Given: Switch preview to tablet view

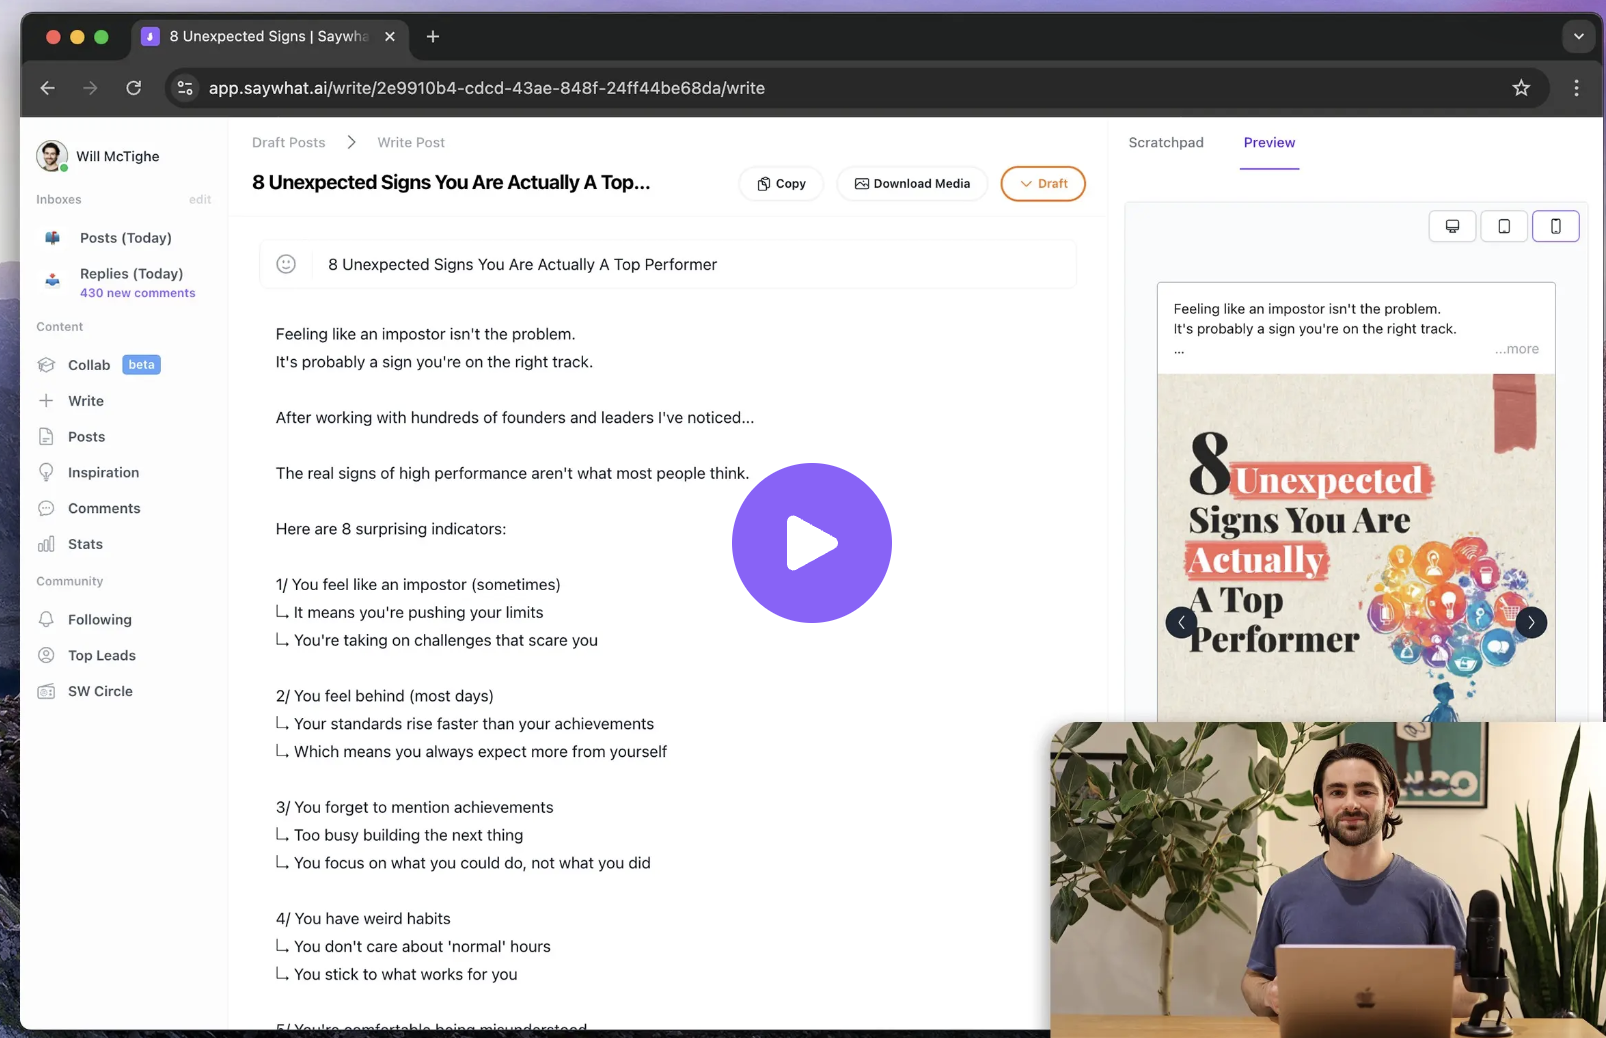Looking at the screenshot, I should click(x=1504, y=226).
